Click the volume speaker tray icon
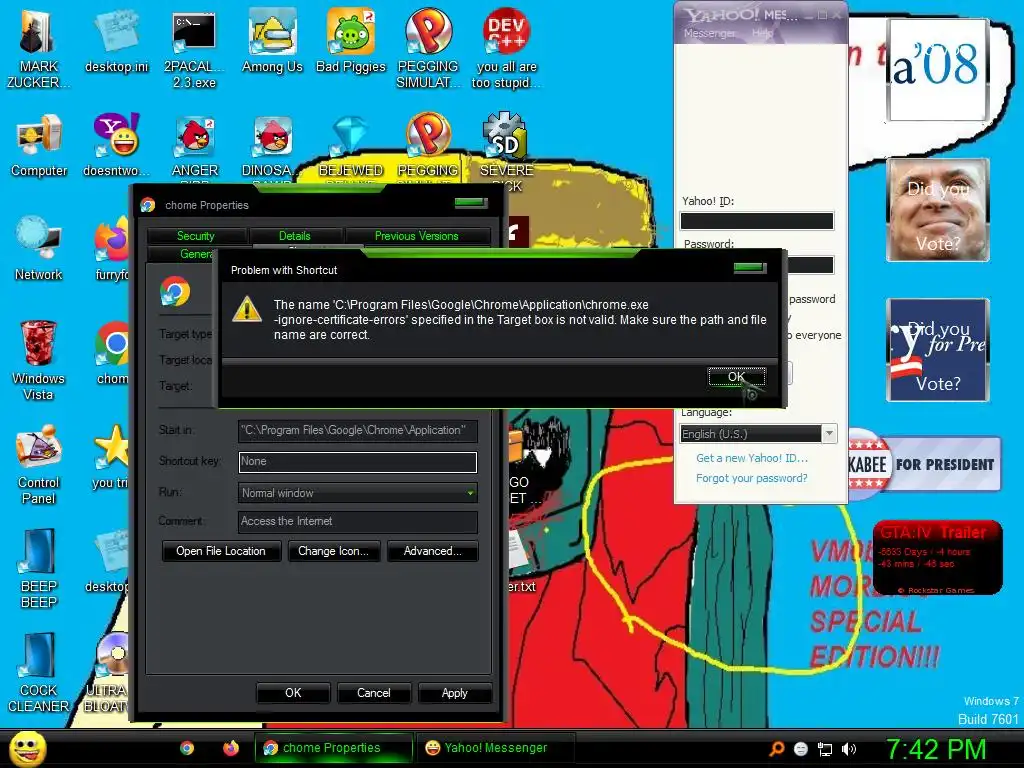1024x768 pixels. pyautogui.click(x=849, y=749)
